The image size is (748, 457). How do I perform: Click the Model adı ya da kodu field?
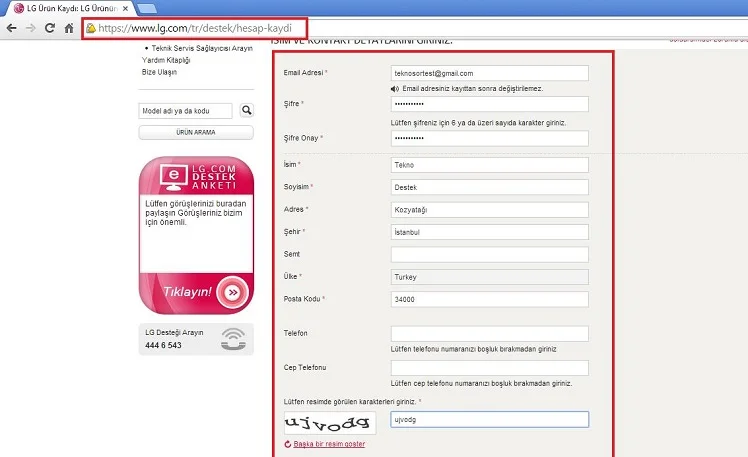[186, 111]
